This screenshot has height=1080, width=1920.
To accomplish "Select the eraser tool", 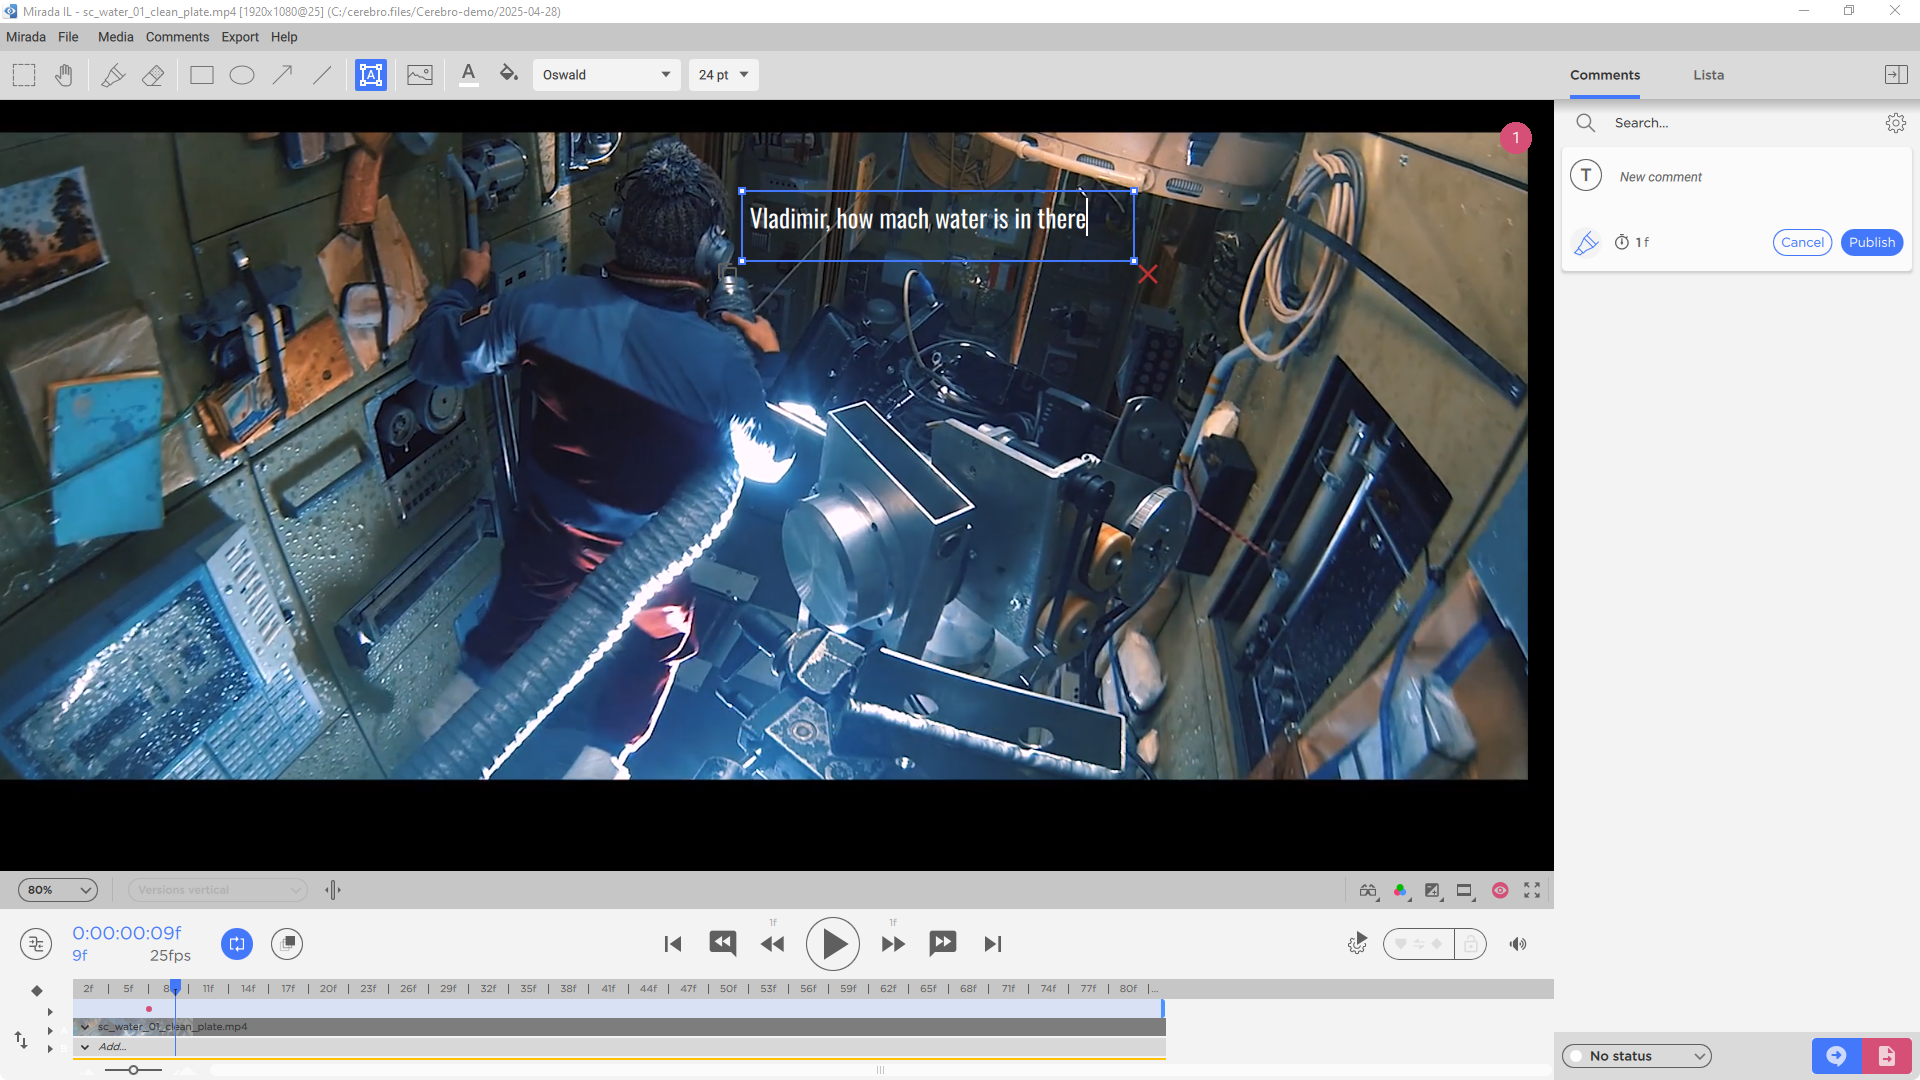I will (x=152, y=74).
